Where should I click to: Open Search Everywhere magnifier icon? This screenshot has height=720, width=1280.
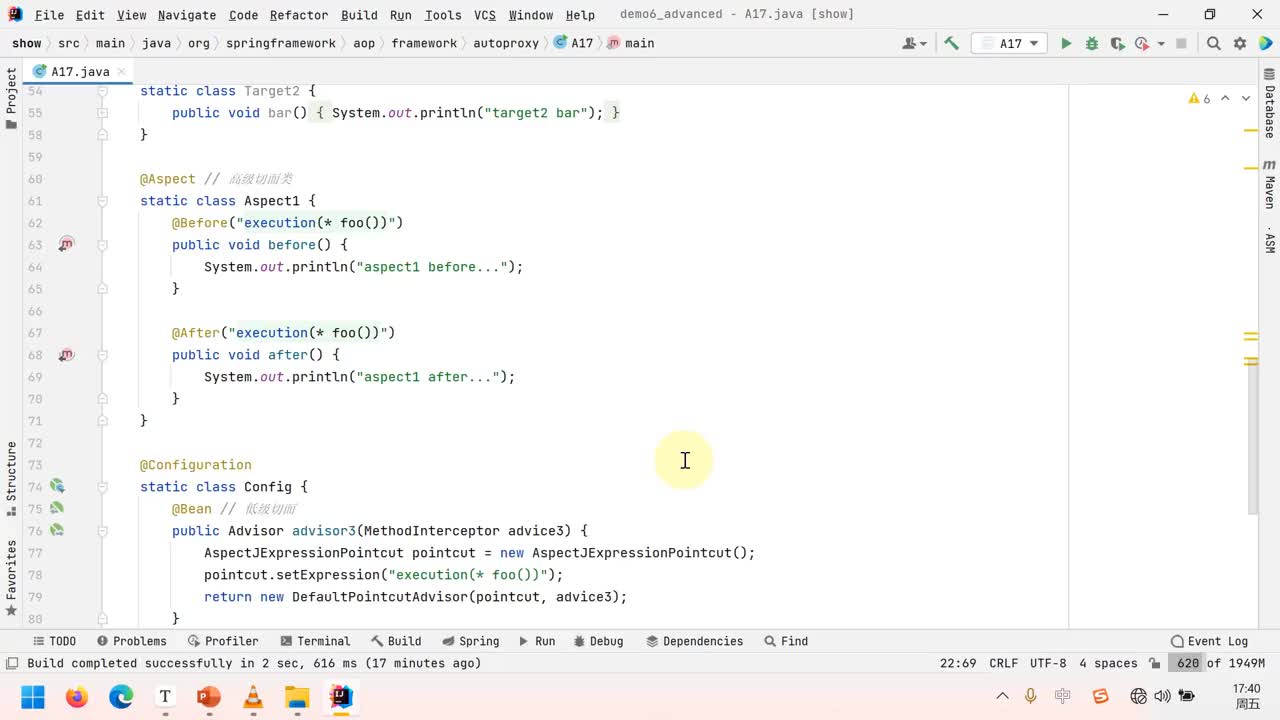1213,43
